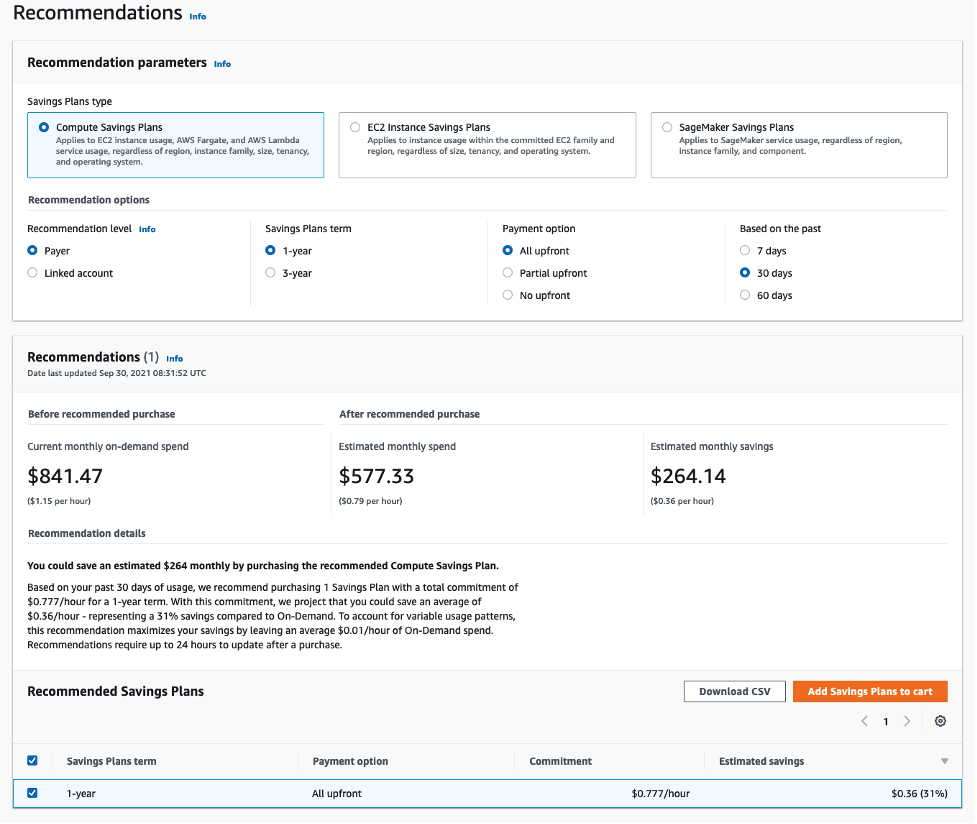The width and height of the screenshot is (977, 824).
Task: Click Download CSV button
Action: coord(734,691)
